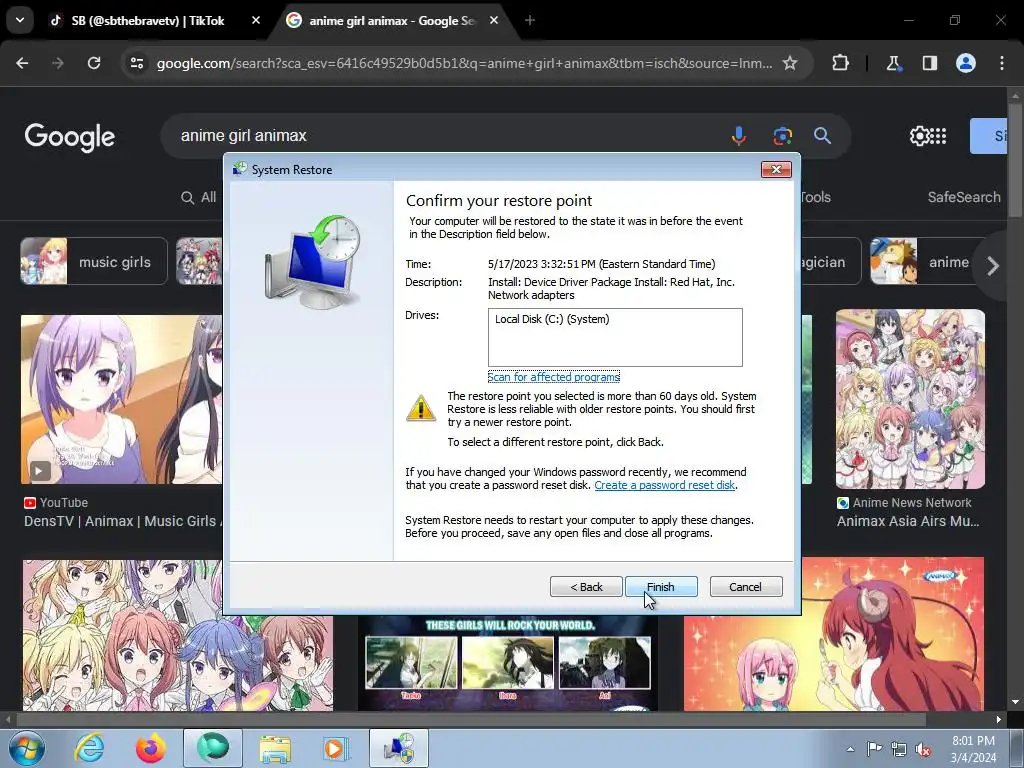Switch to the TikTok SB browser tab
The height and width of the screenshot is (768, 1024).
pyautogui.click(x=148, y=21)
